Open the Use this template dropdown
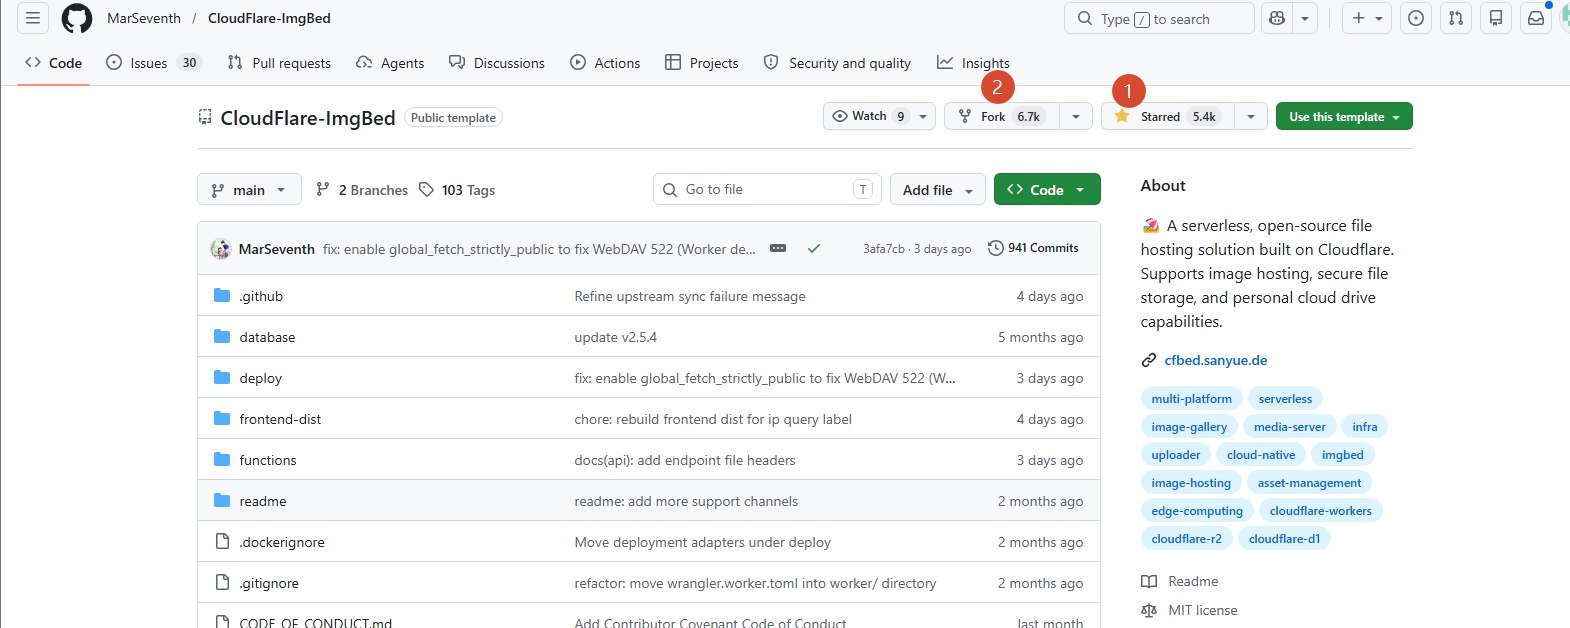1570x628 pixels. click(x=1344, y=116)
